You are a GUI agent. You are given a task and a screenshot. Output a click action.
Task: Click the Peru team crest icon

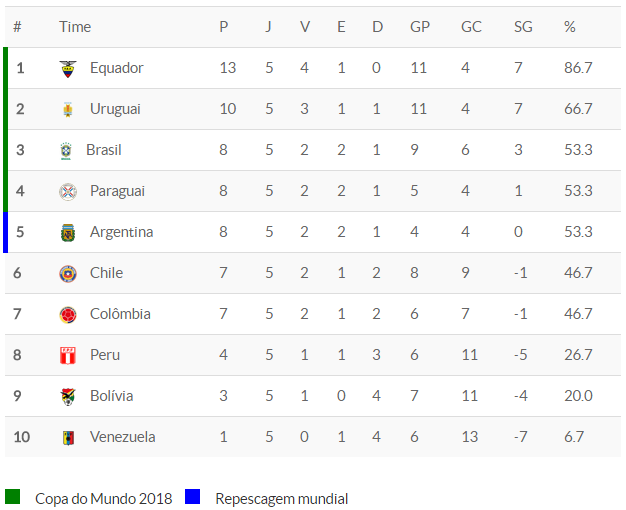pyautogui.click(x=67, y=355)
